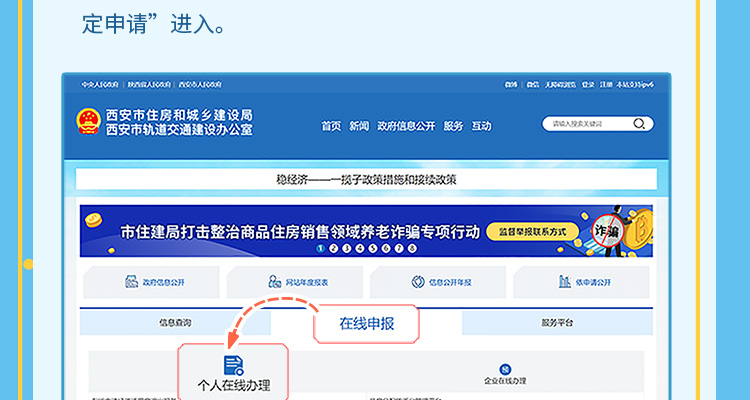Open the 微博 link
This screenshot has width=750, height=400.
coord(511,85)
